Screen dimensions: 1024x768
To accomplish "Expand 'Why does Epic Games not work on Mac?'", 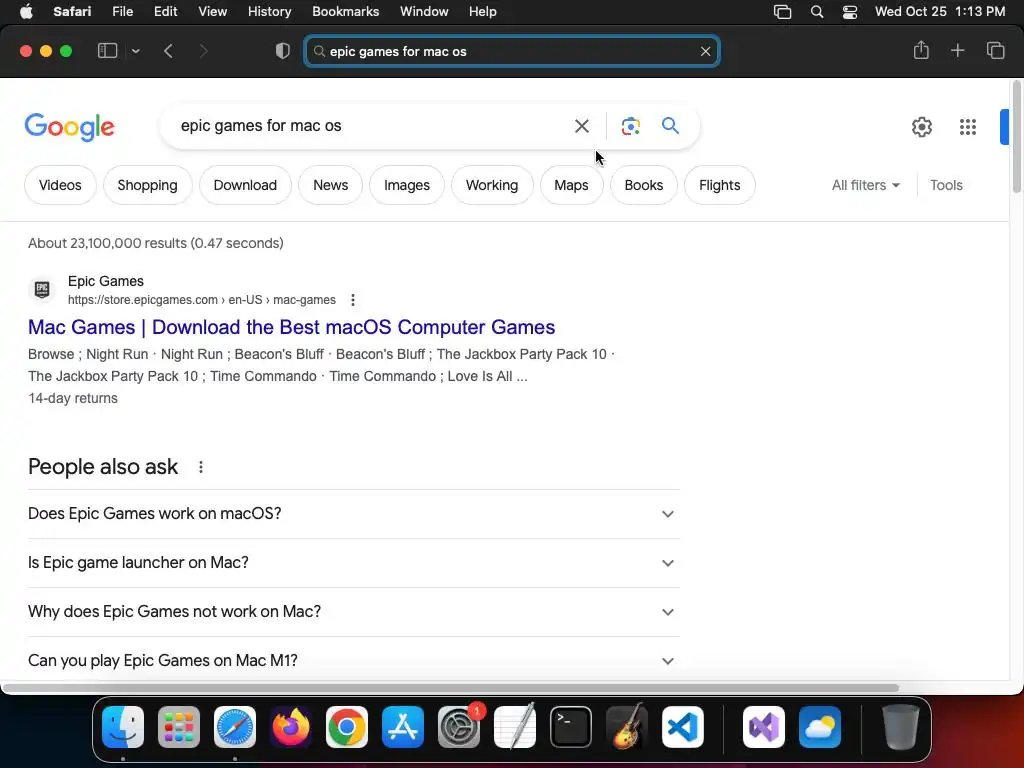I will click(353, 612).
